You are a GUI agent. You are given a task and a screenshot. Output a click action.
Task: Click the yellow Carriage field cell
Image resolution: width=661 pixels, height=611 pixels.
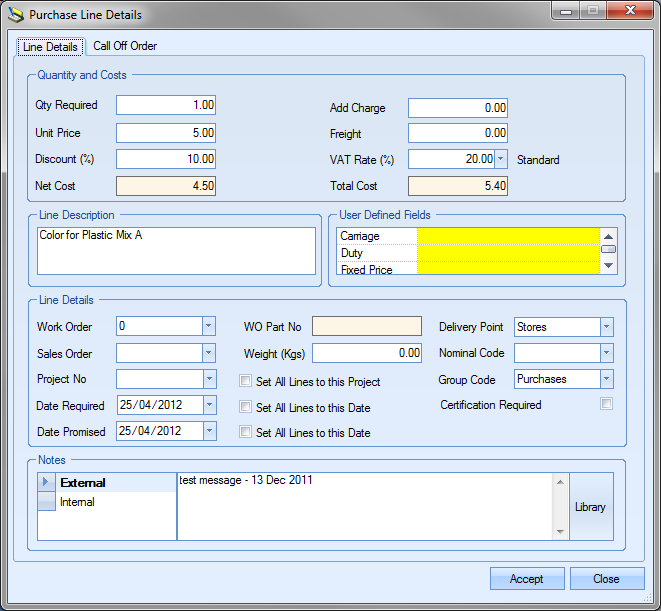508,236
